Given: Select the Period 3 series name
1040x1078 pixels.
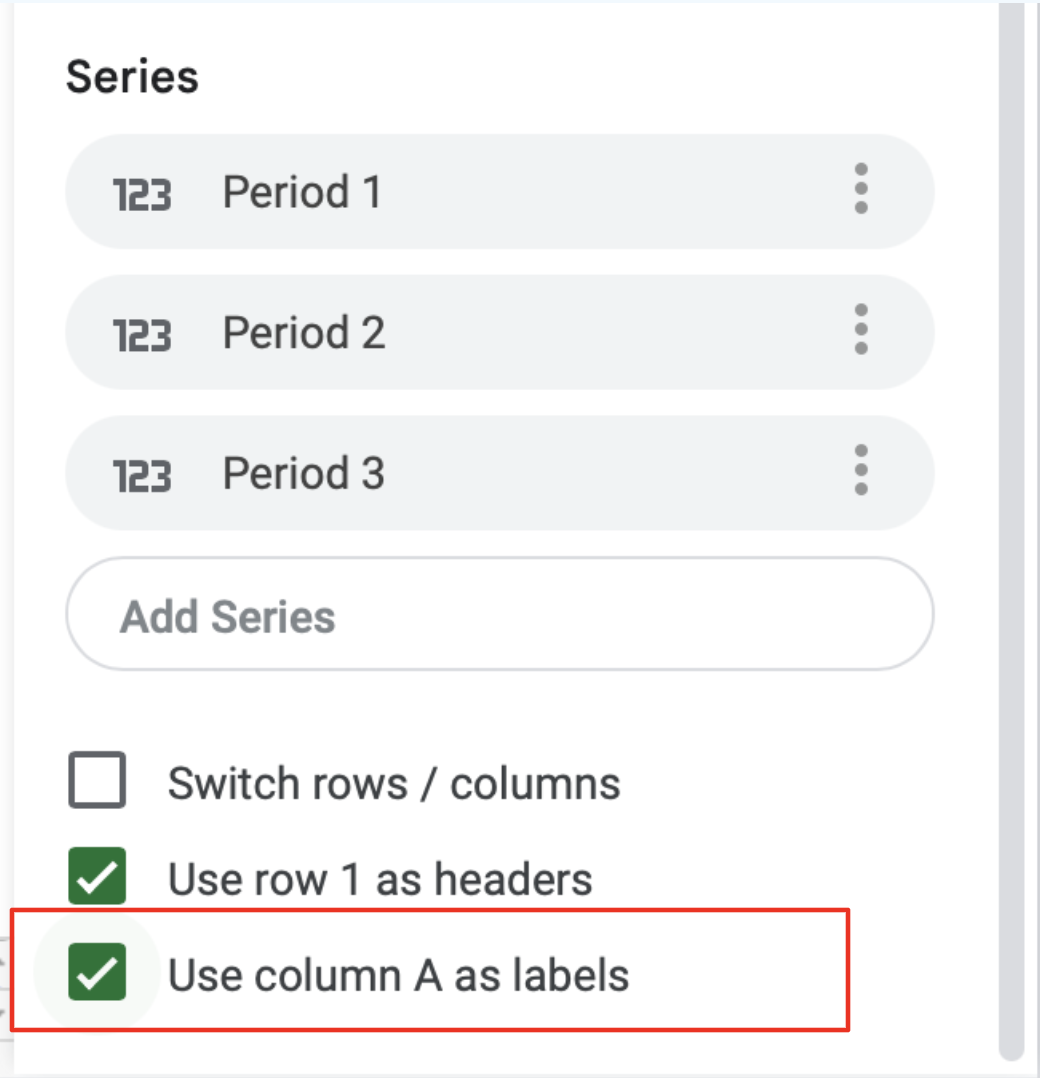Looking at the screenshot, I should click(x=303, y=473).
